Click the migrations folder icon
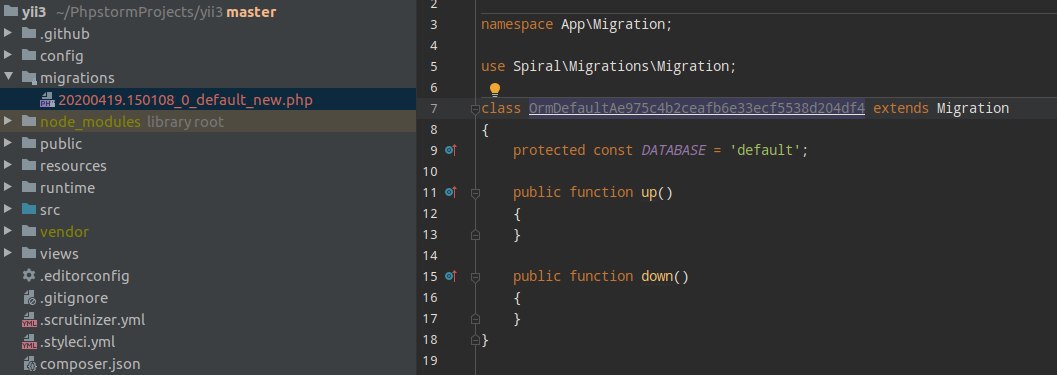Image resolution: width=1057 pixels, height=375 pixels. [29, 78]
